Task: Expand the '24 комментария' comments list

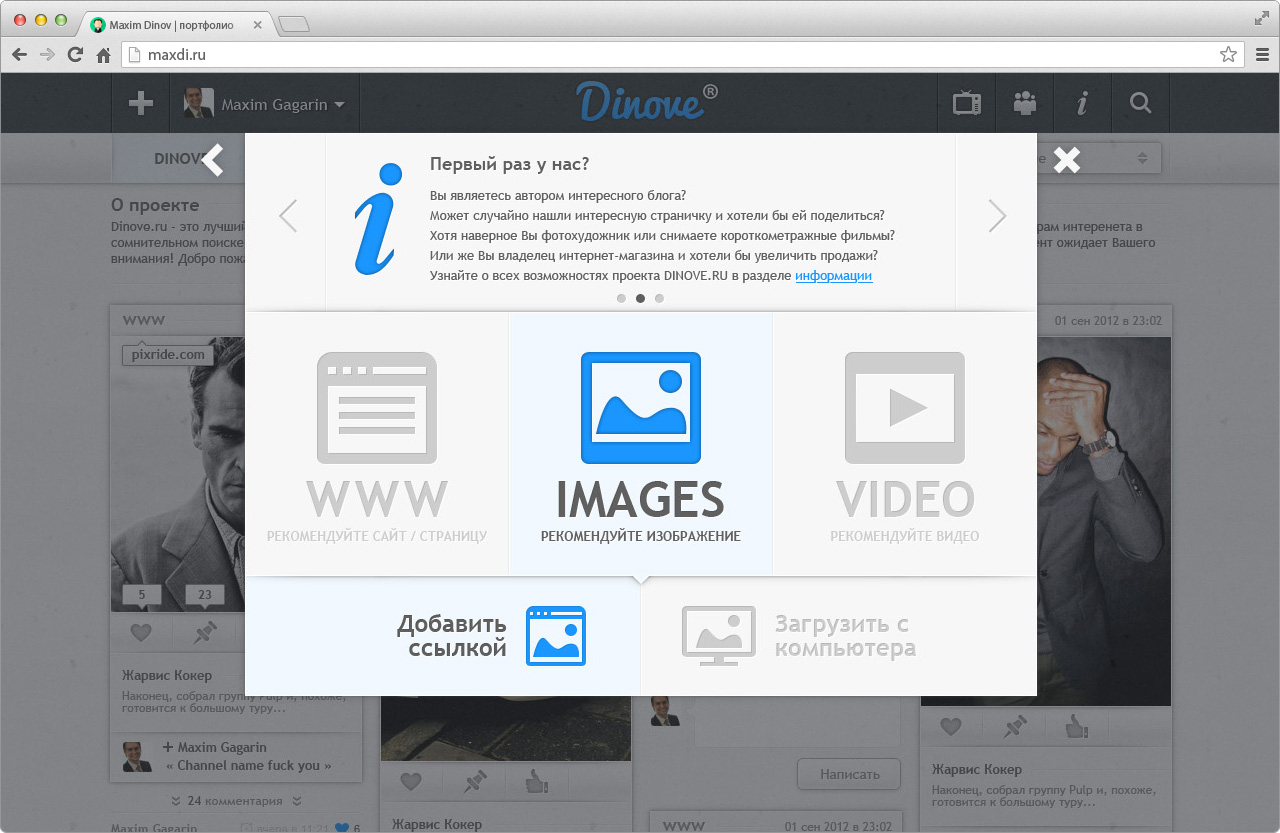Action: pyautogui.click(x=236, y=801)
